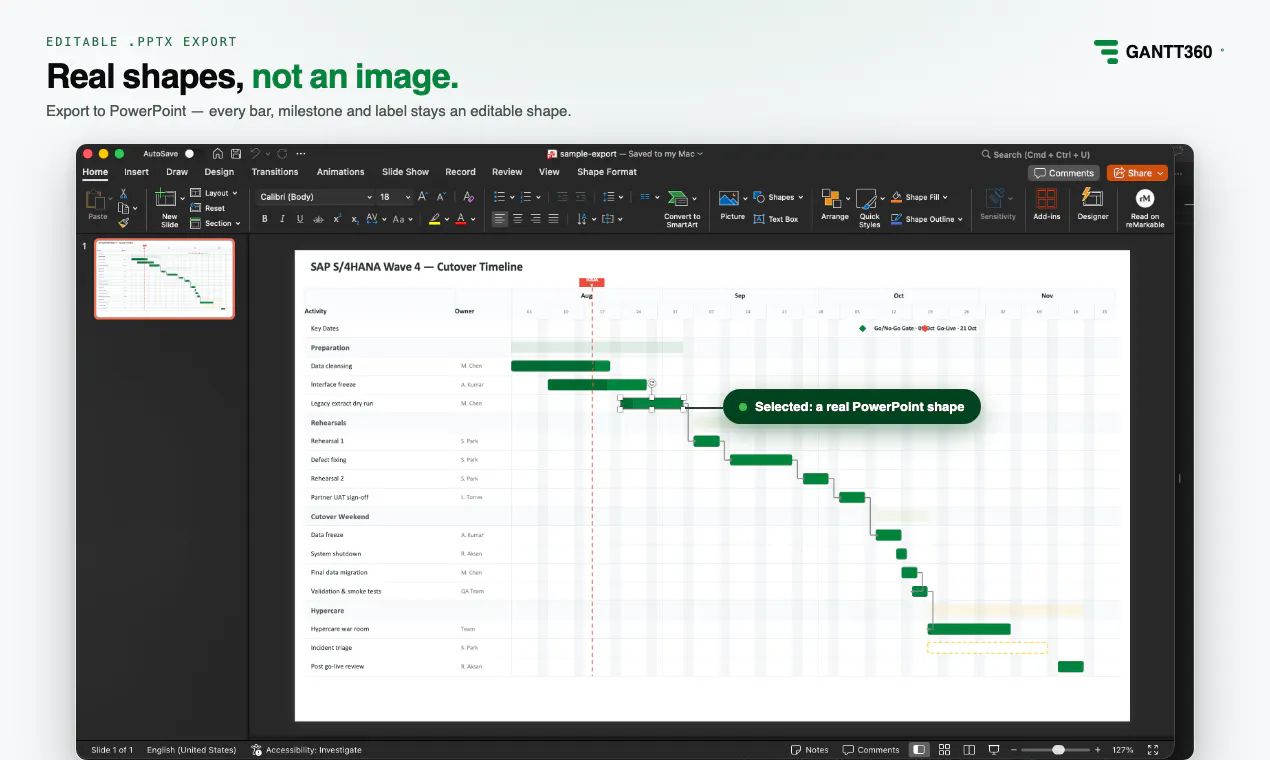Viewport: 1270px width, 760px height.
Task: Open the Insert ribbon tab
Action: 136,172
